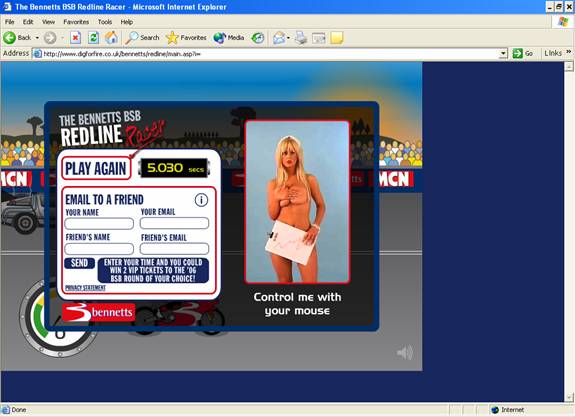
Task: Open the Search toolbar button
Action: [142, 37]
